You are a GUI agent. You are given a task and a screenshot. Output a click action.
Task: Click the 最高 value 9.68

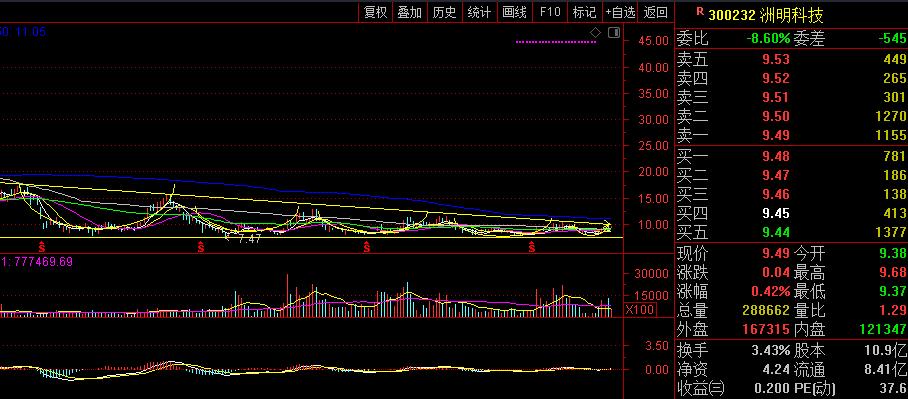(892, 272)
